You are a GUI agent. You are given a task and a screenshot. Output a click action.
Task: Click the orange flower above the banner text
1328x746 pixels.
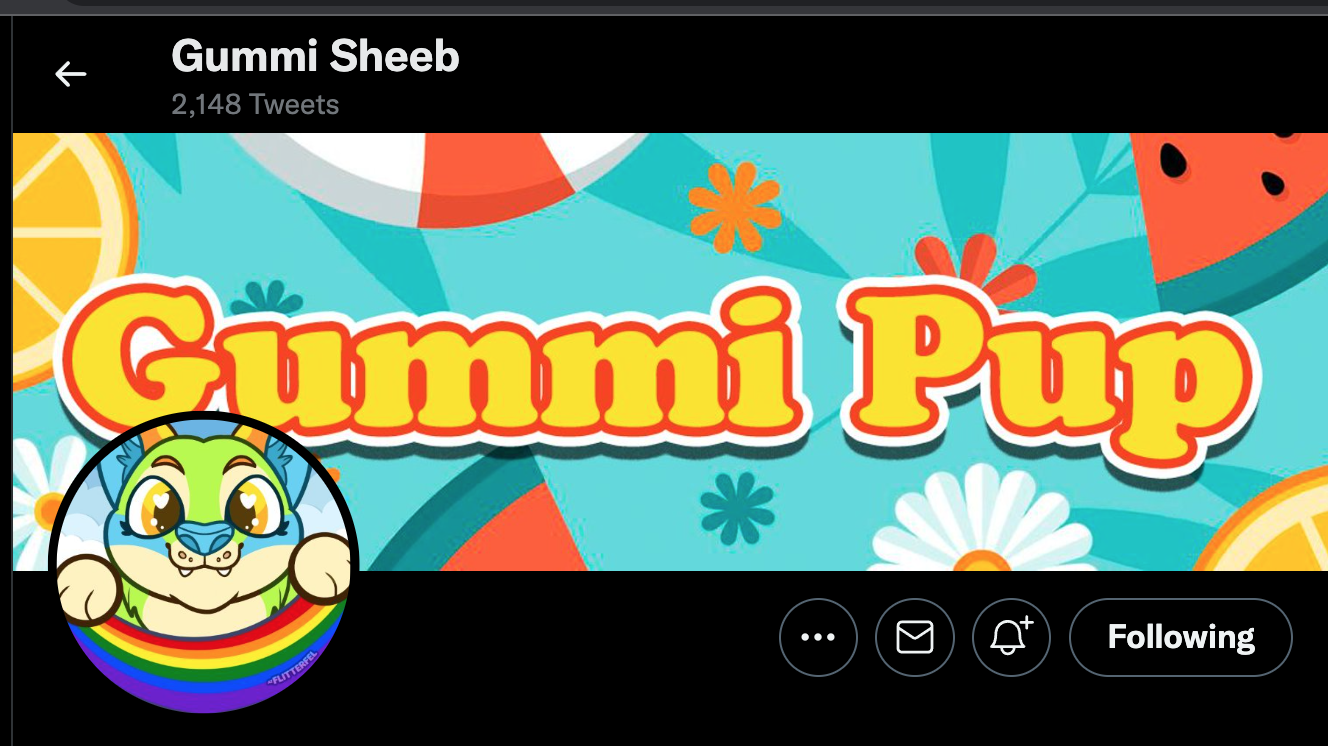coord(734,207)
